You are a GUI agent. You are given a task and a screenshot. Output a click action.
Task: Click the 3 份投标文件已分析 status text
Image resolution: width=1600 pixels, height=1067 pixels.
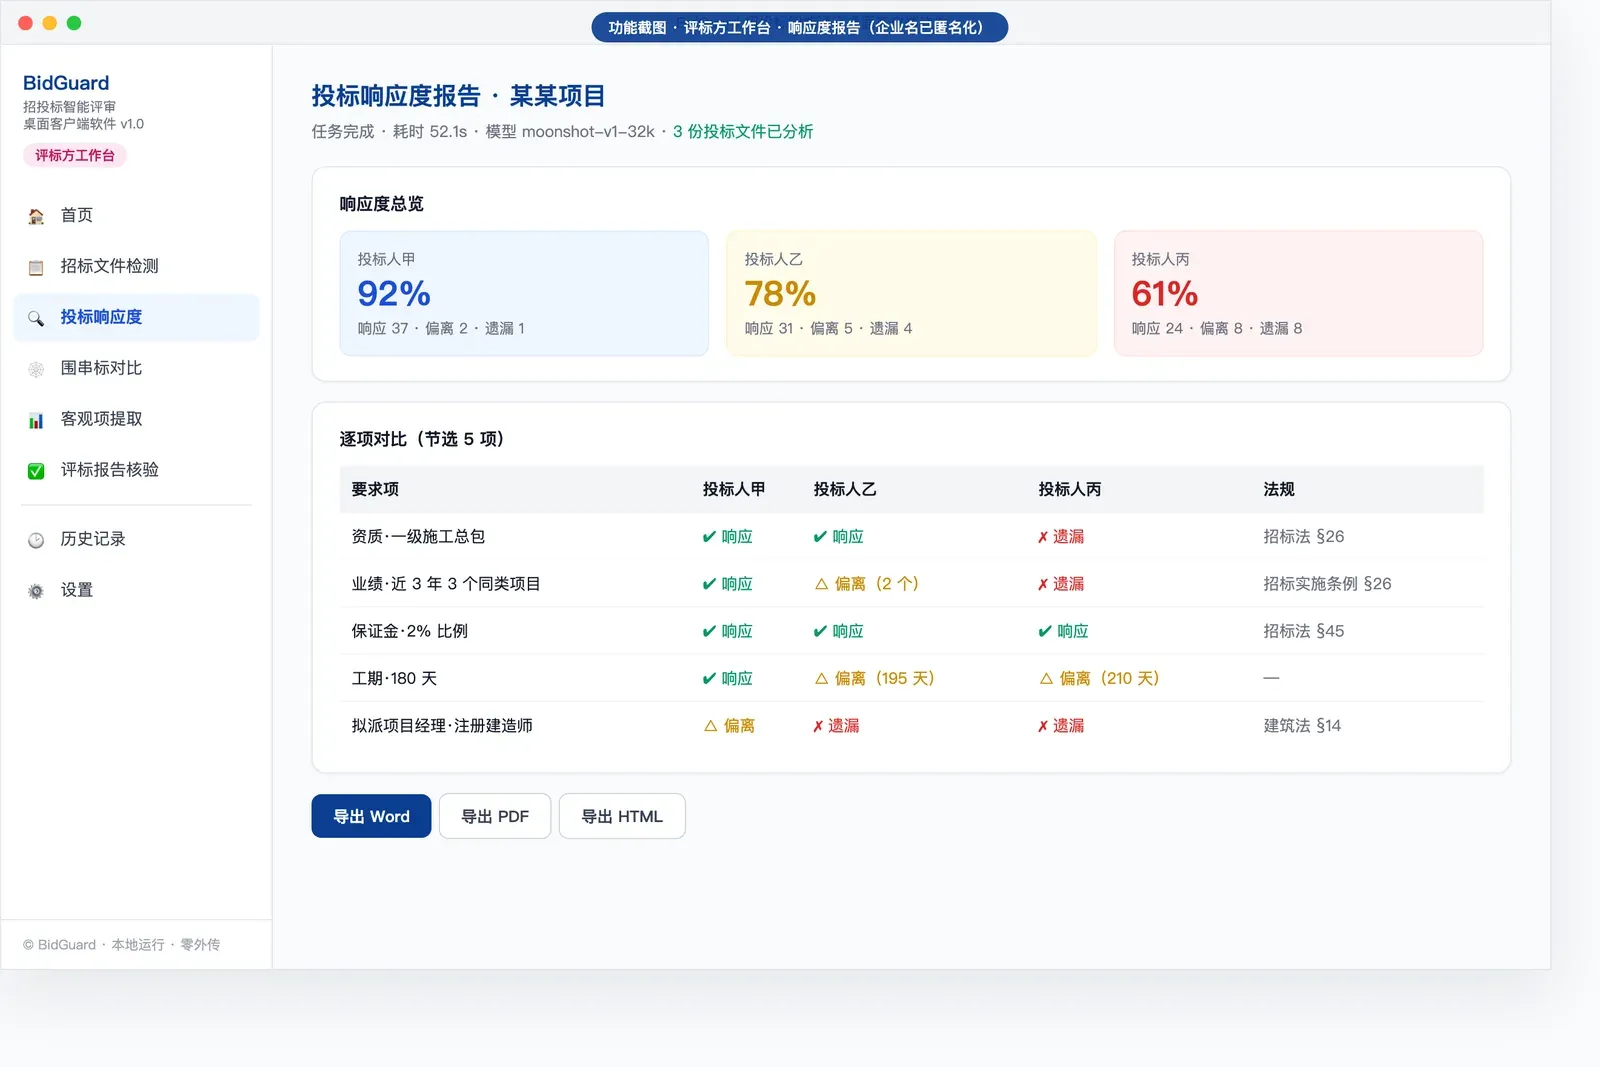click(x=743, y=131)
